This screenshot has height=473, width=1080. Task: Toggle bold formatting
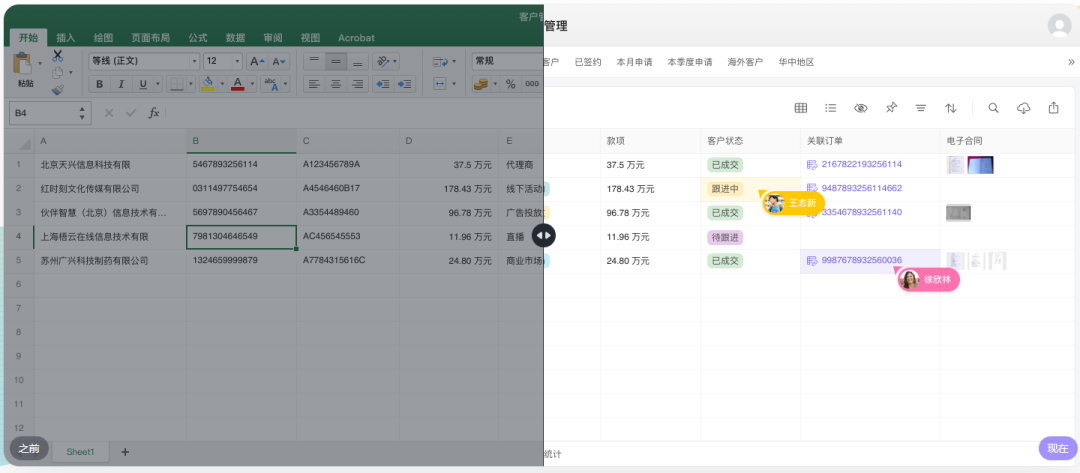click(99, 84)
